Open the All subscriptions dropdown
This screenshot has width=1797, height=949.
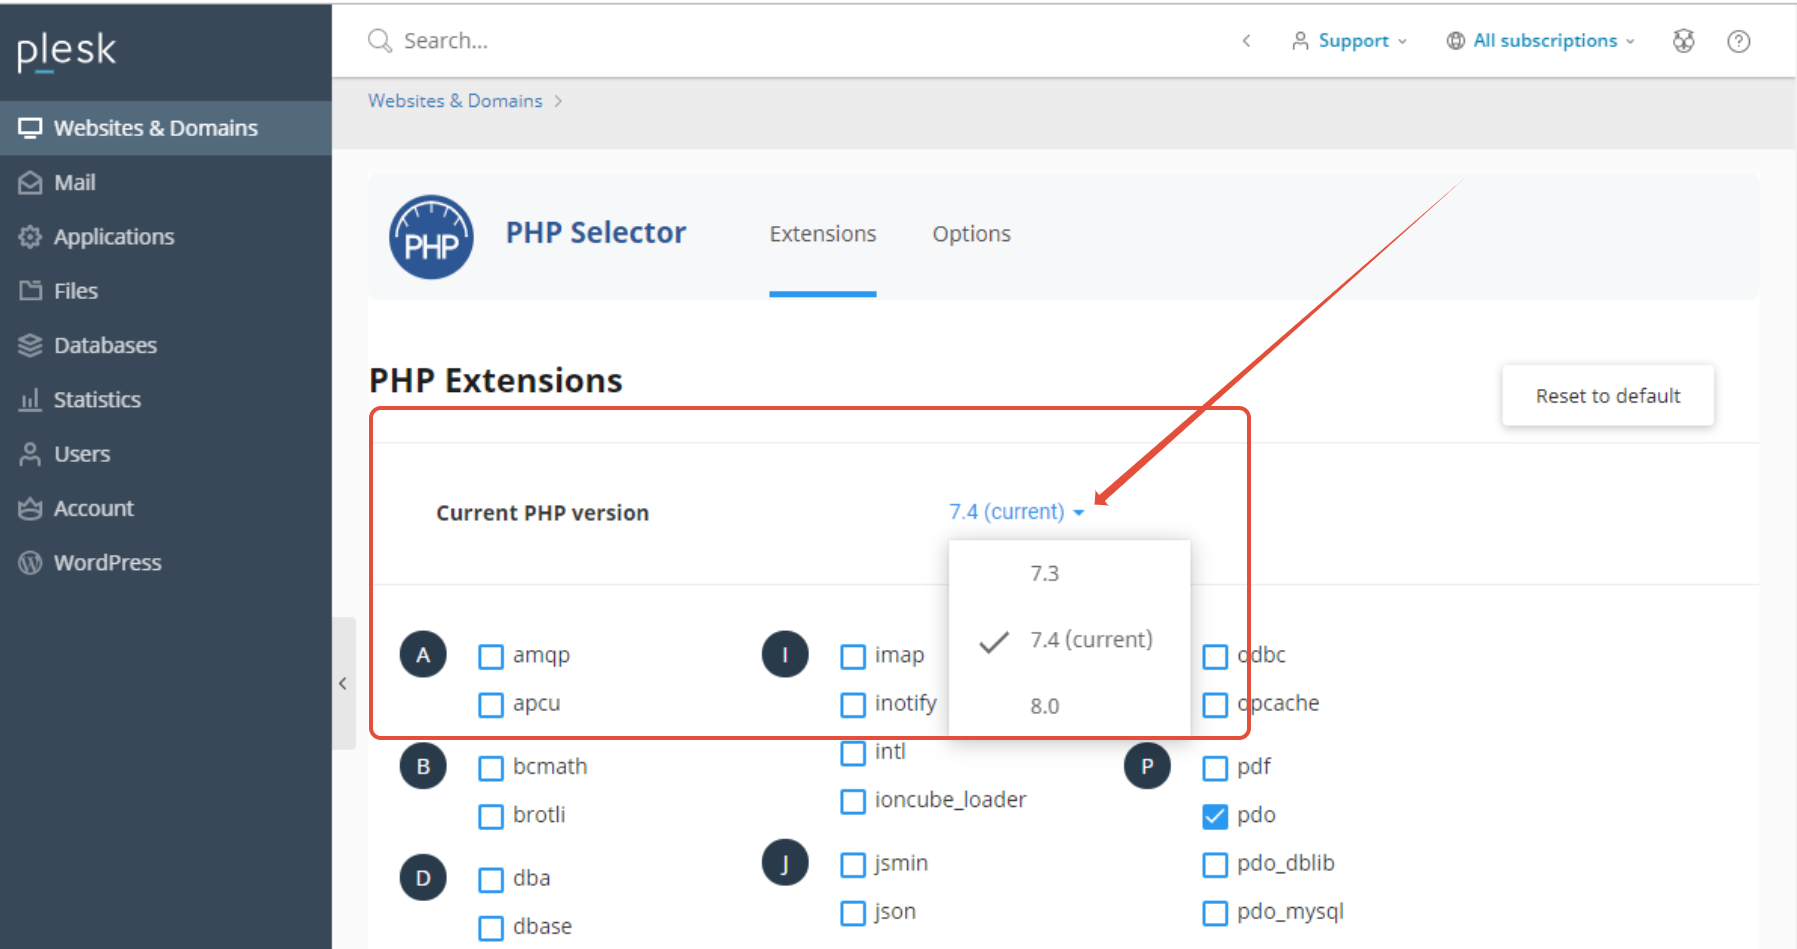click(x=1541, y=41)
